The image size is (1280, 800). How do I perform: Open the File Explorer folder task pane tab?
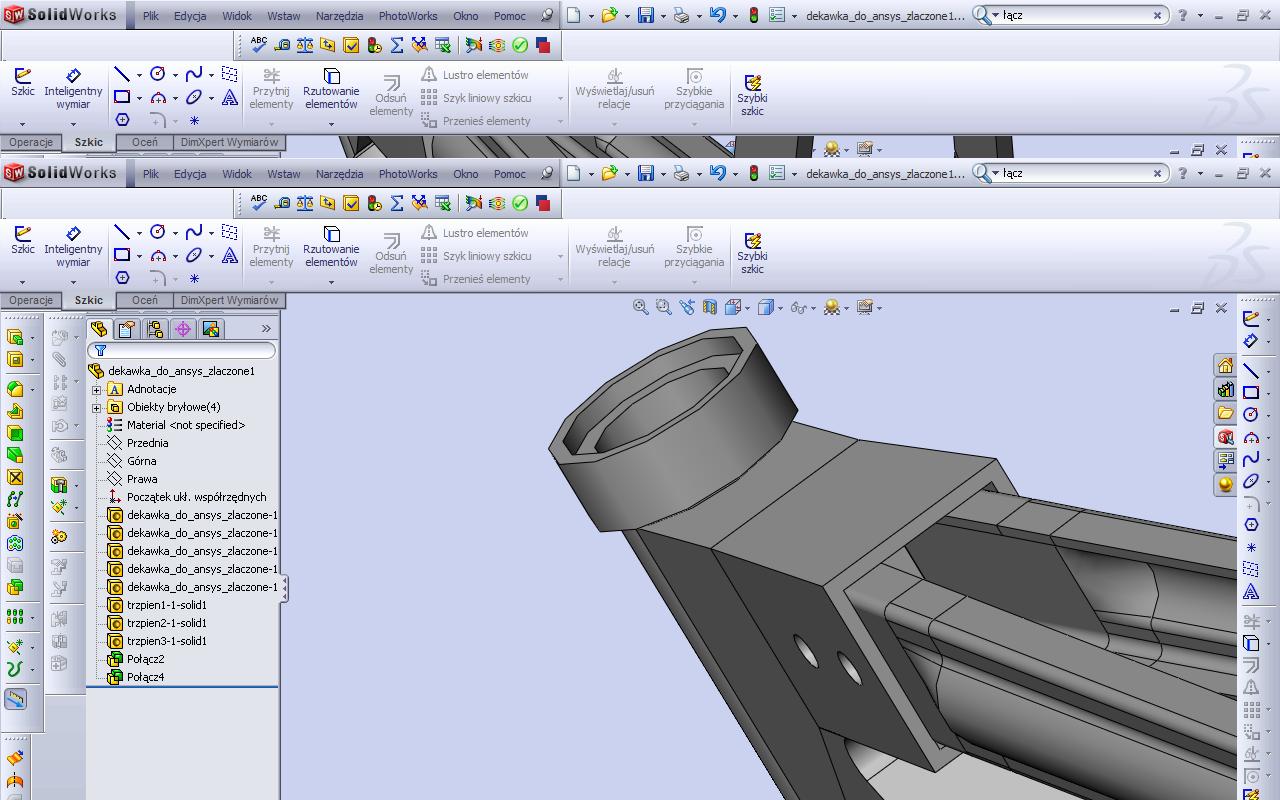[1225, 413]
